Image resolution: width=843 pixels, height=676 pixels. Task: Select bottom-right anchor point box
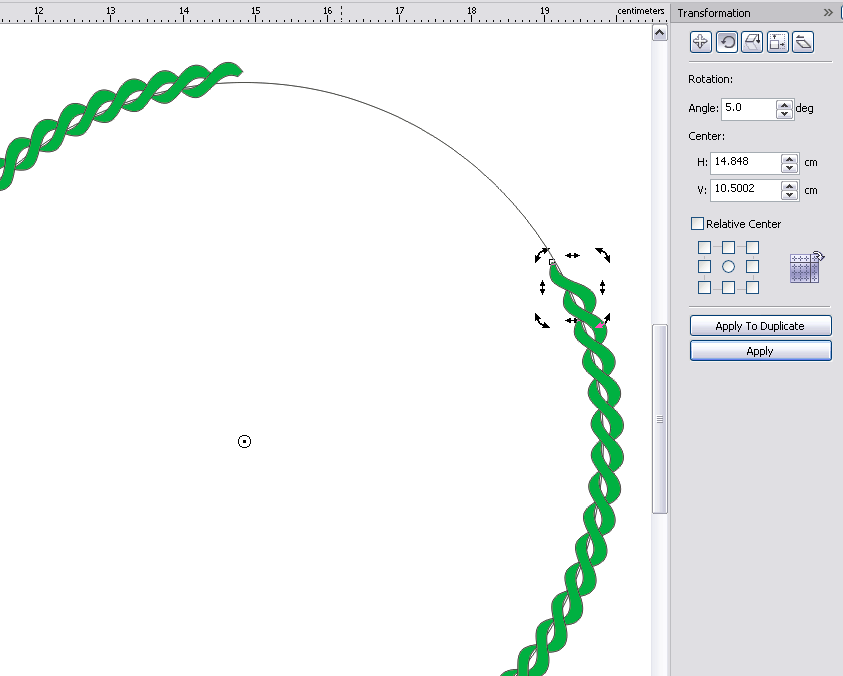[x=753, y=288]
